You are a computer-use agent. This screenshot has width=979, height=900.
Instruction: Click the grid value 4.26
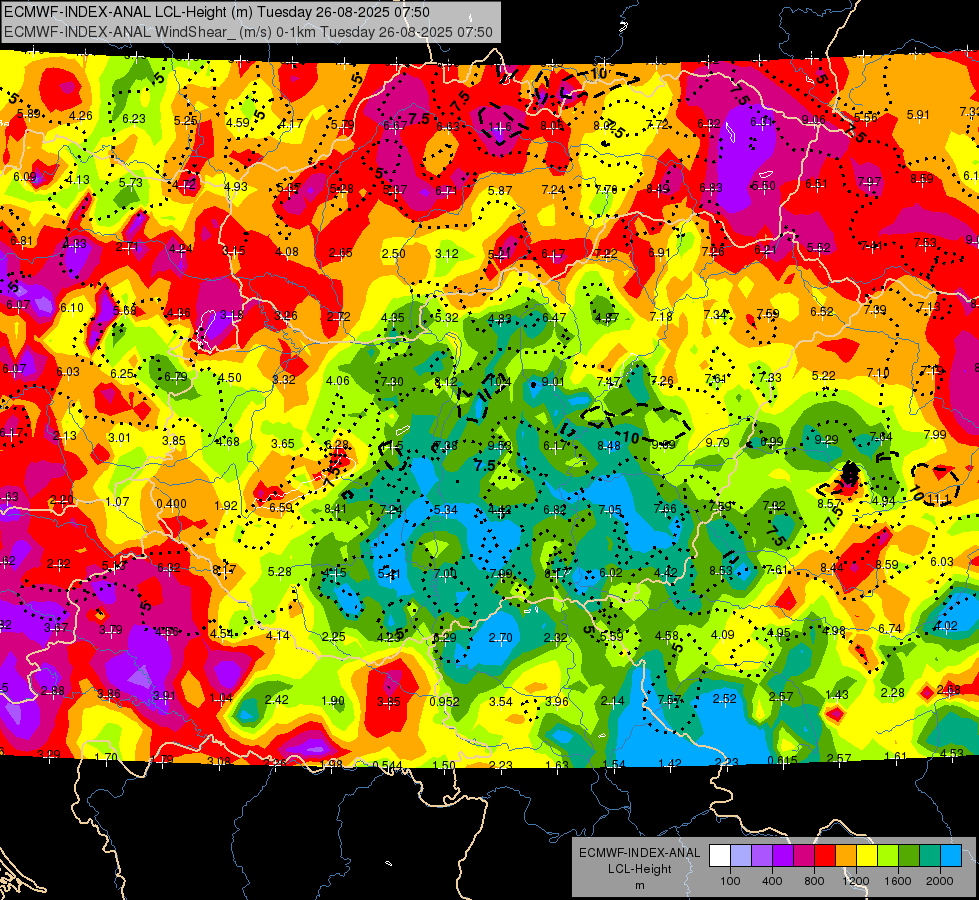point(81,116)
